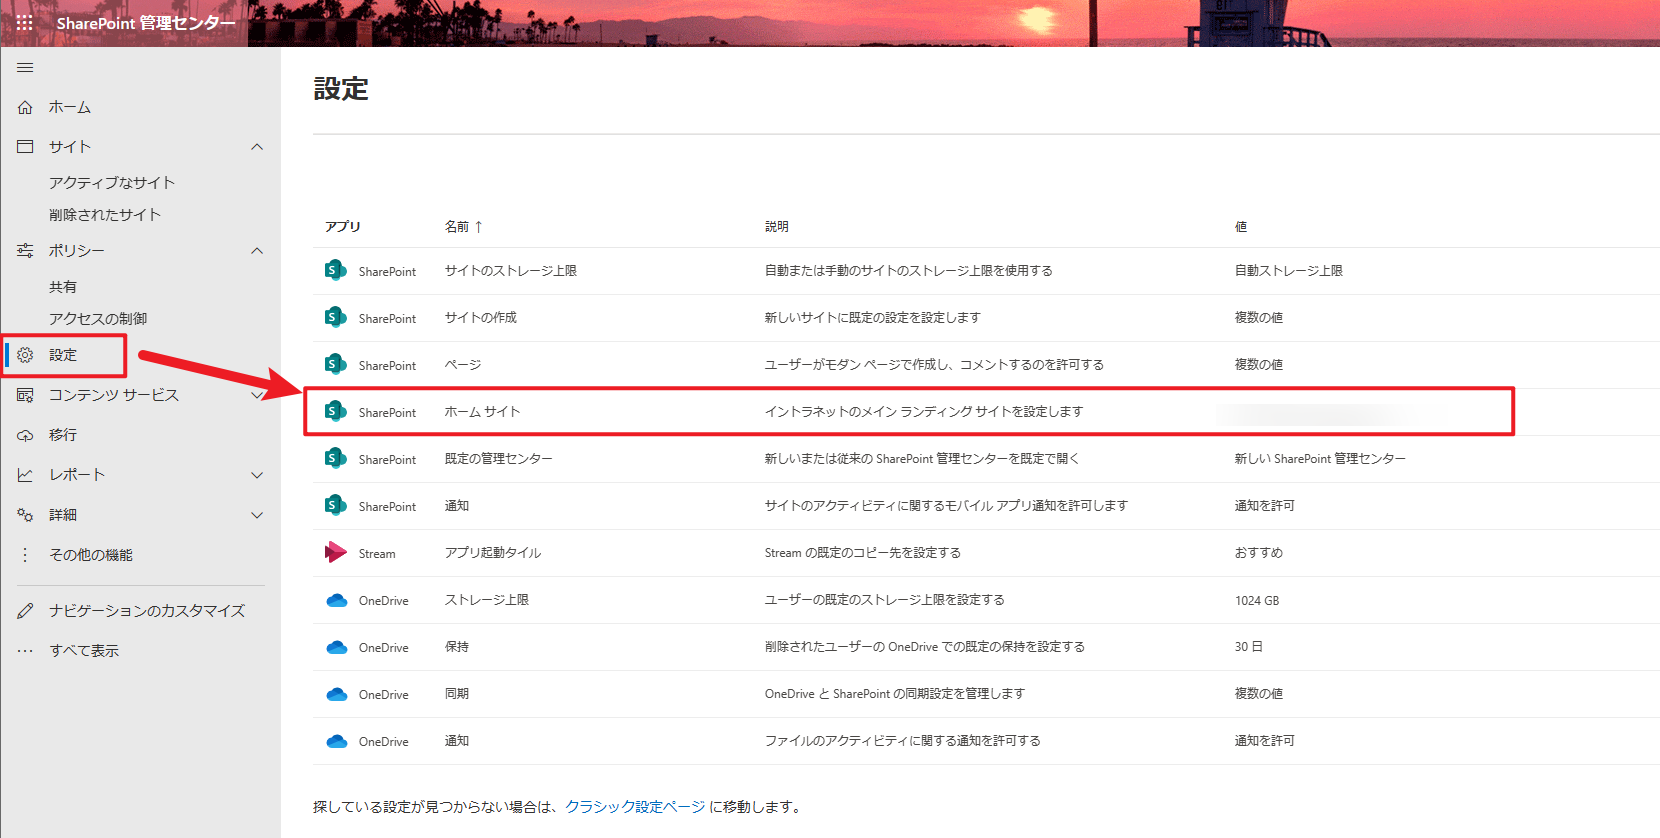Image resolution: width=1660 pixels, height=838 pixels.
Task: Click the その他の機能 vertical dots icon
Action: click(x=25, y=555)
